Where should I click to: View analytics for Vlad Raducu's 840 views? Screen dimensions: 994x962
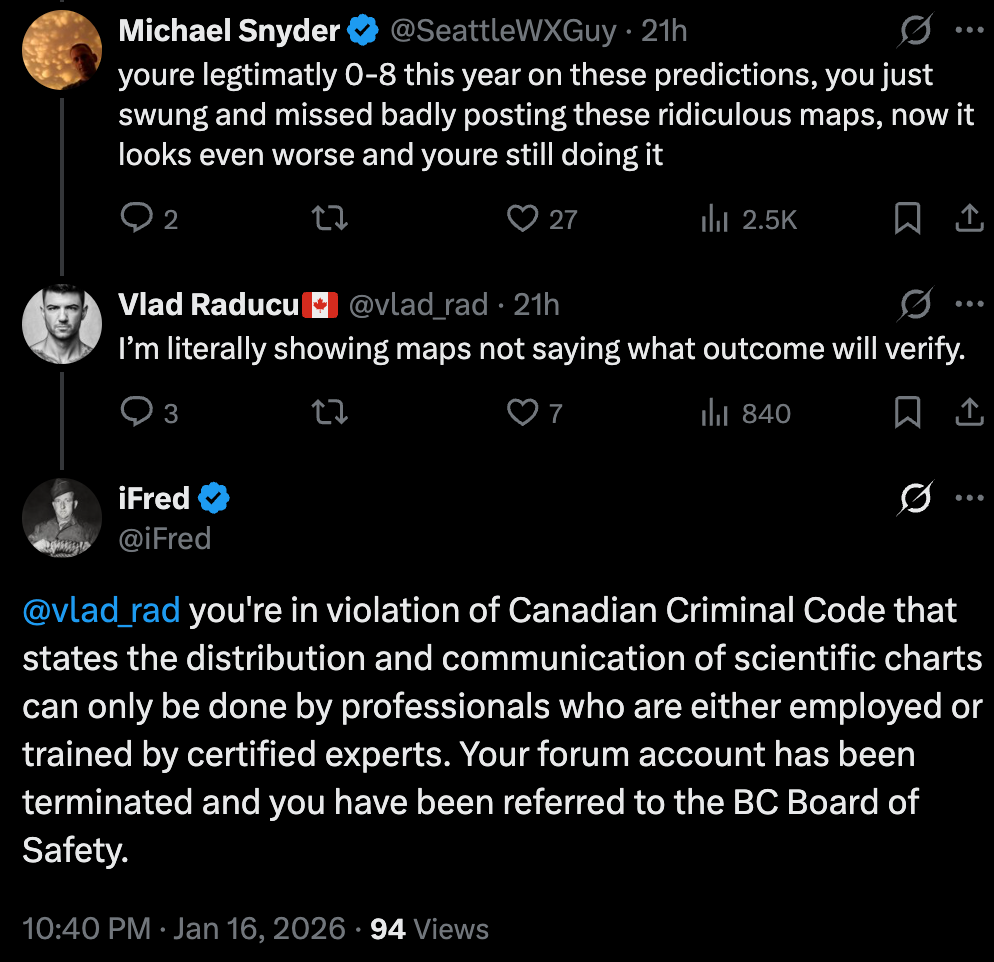[x=713, y=412]
